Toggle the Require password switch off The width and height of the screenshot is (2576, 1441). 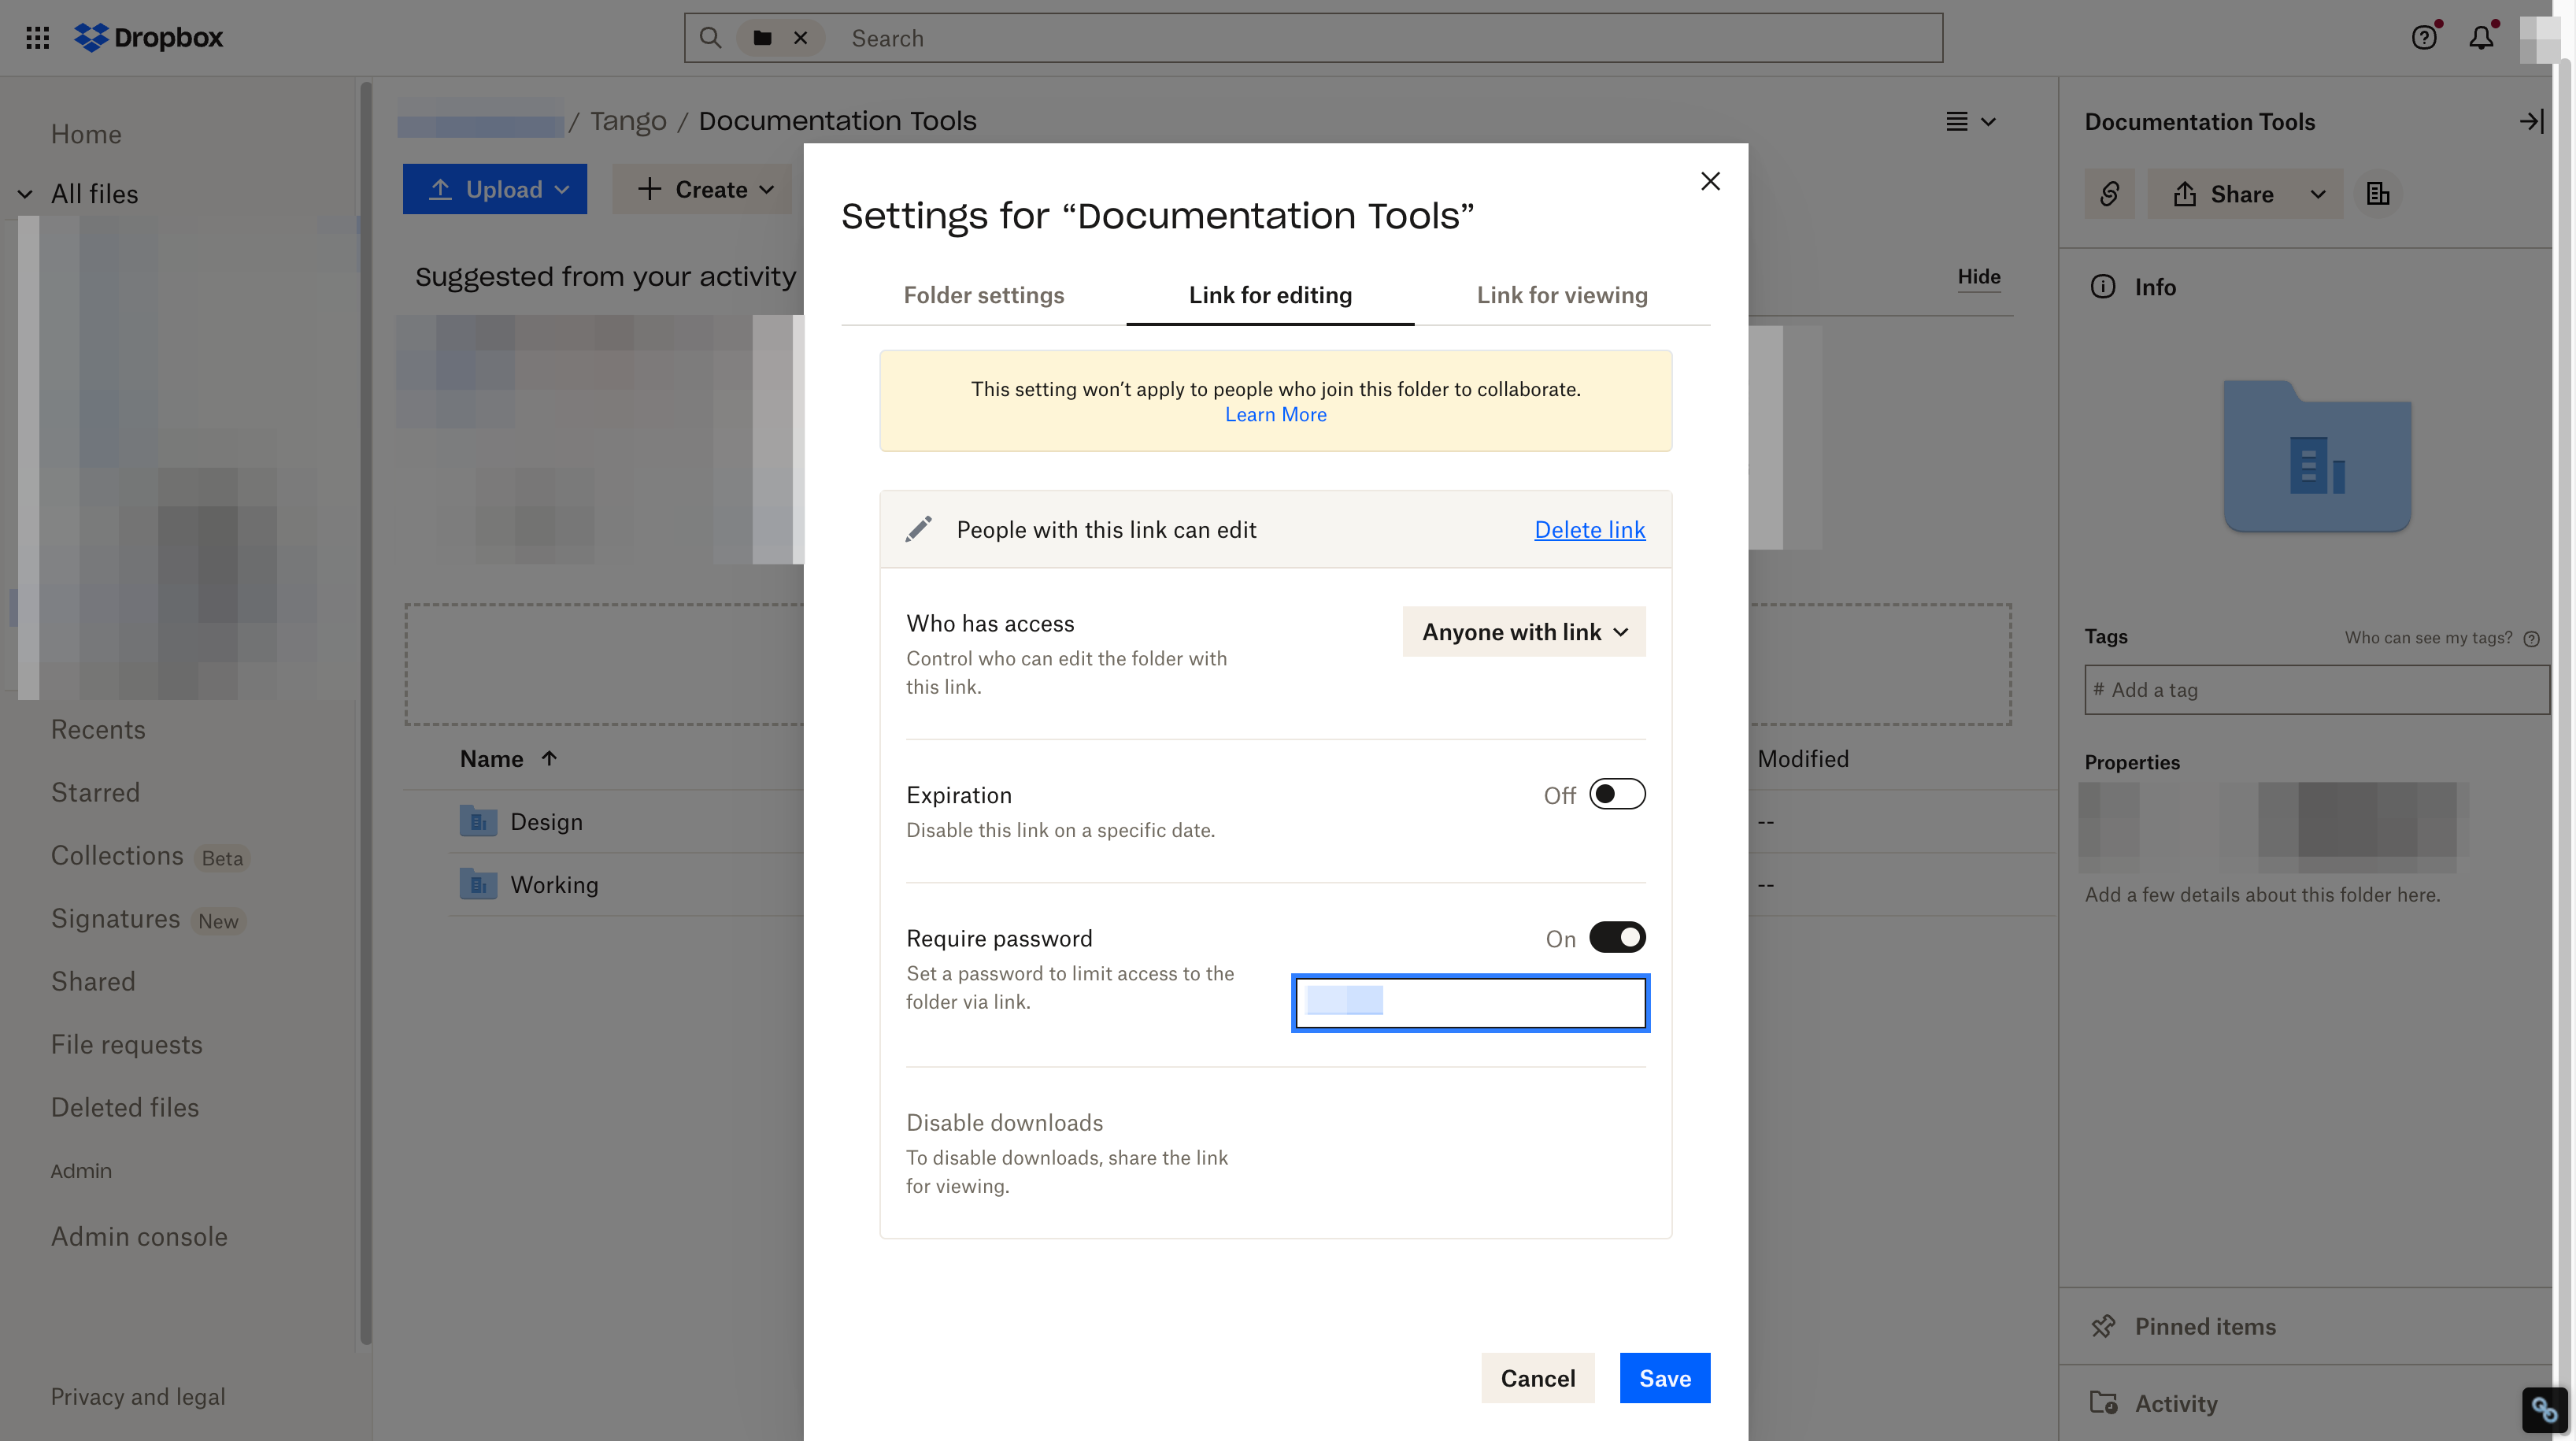coord(1617,937)
